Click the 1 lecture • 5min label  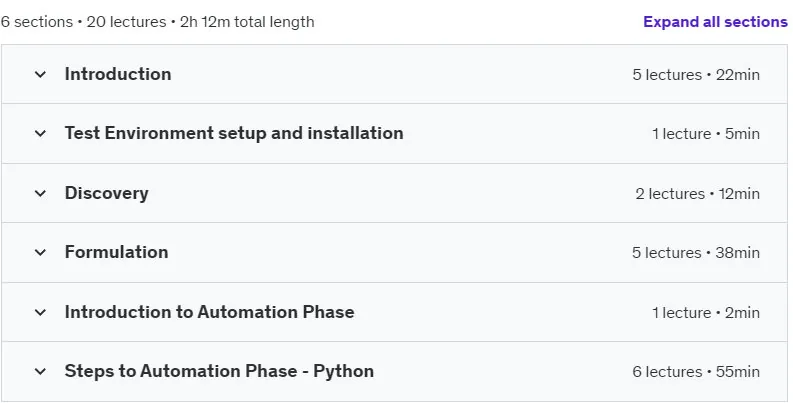(x=706, y=133)
